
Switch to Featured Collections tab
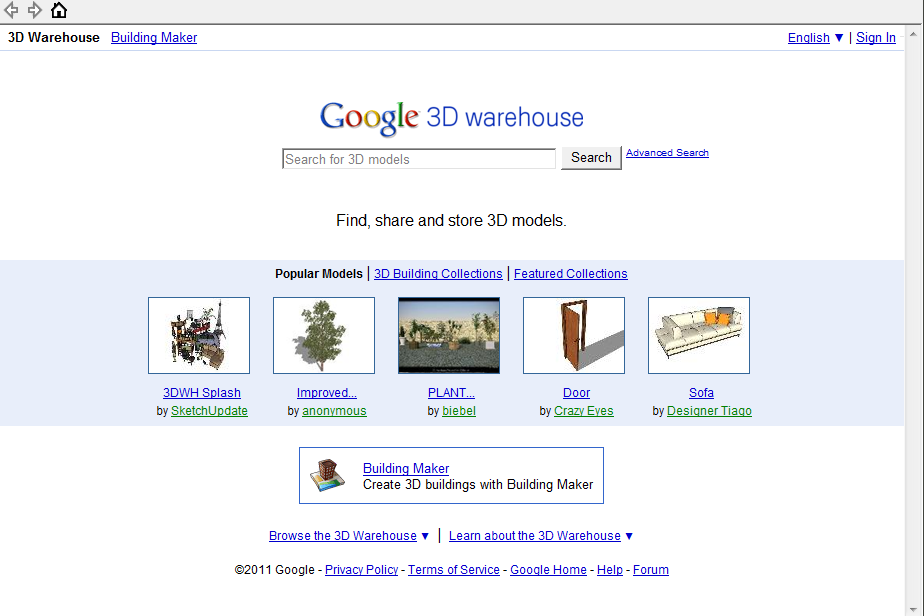click(570, 274)
